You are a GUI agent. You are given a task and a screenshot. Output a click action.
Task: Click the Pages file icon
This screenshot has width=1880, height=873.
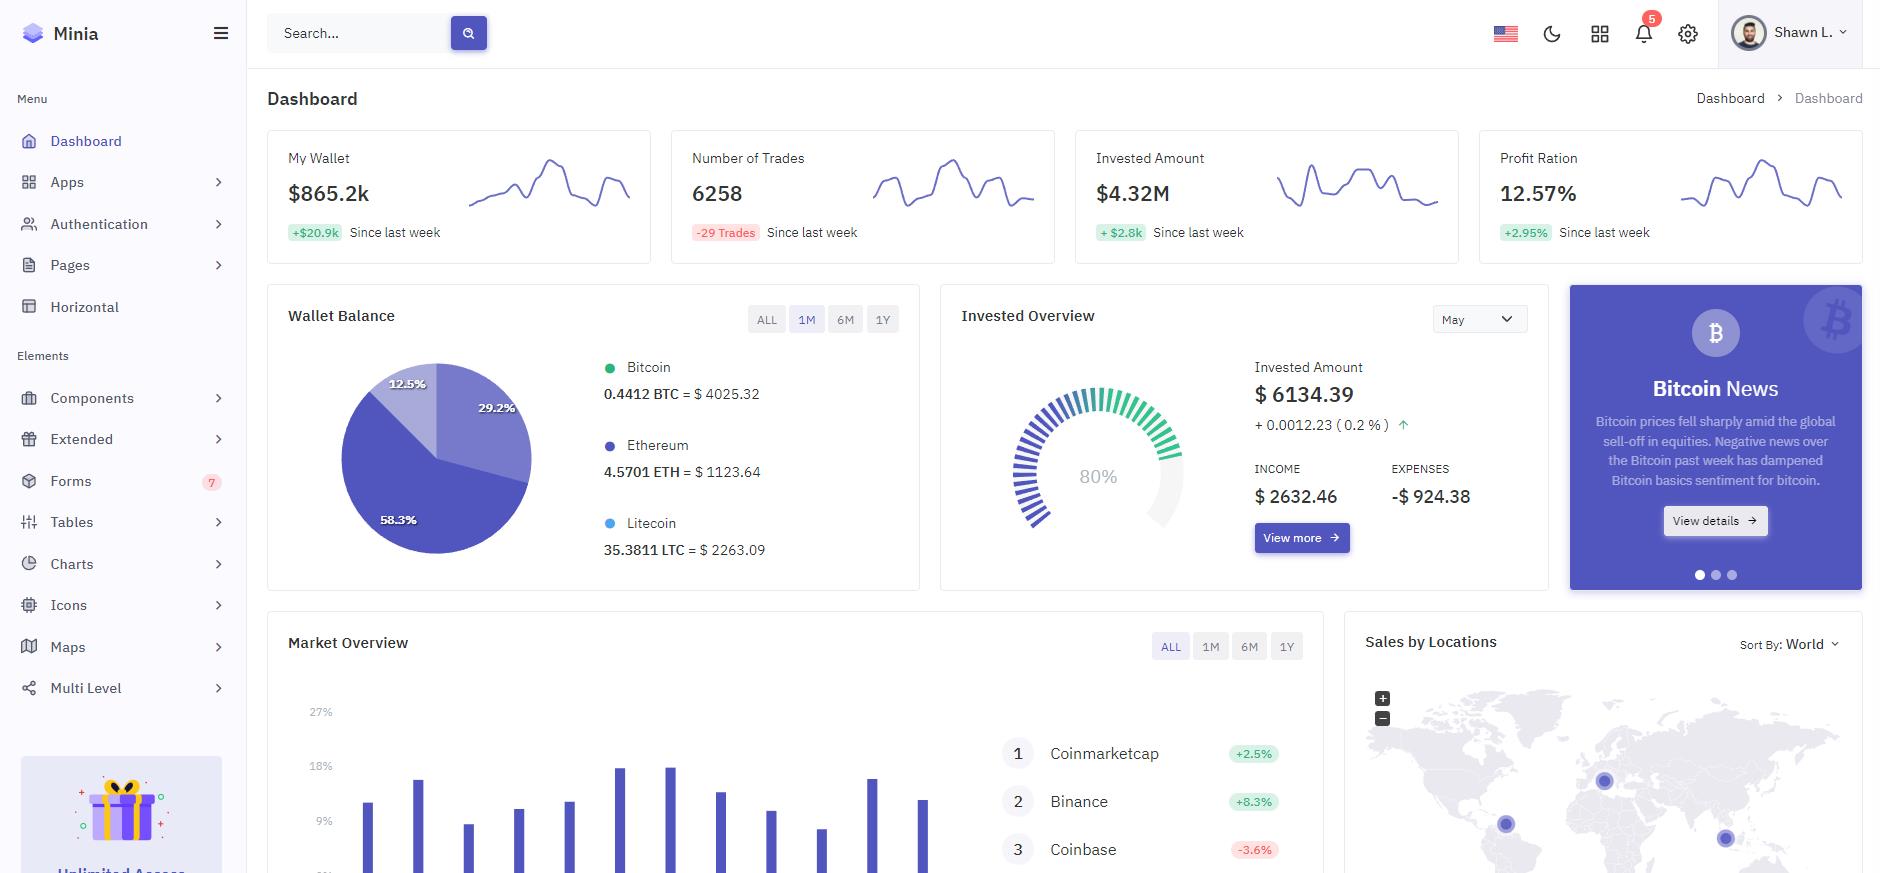[x=29, y=265]
